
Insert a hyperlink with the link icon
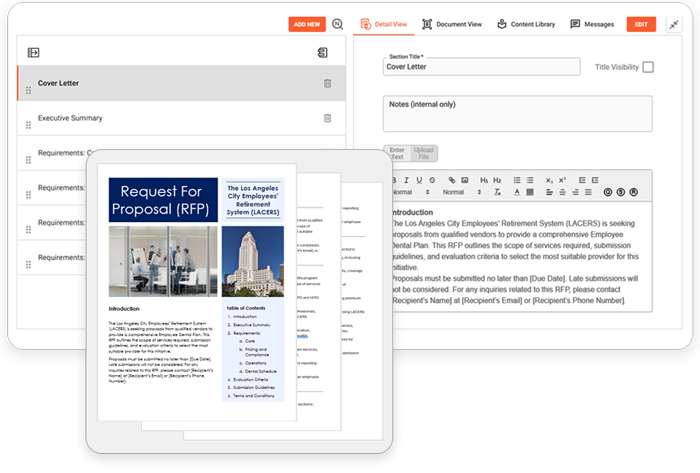(452, 180)
